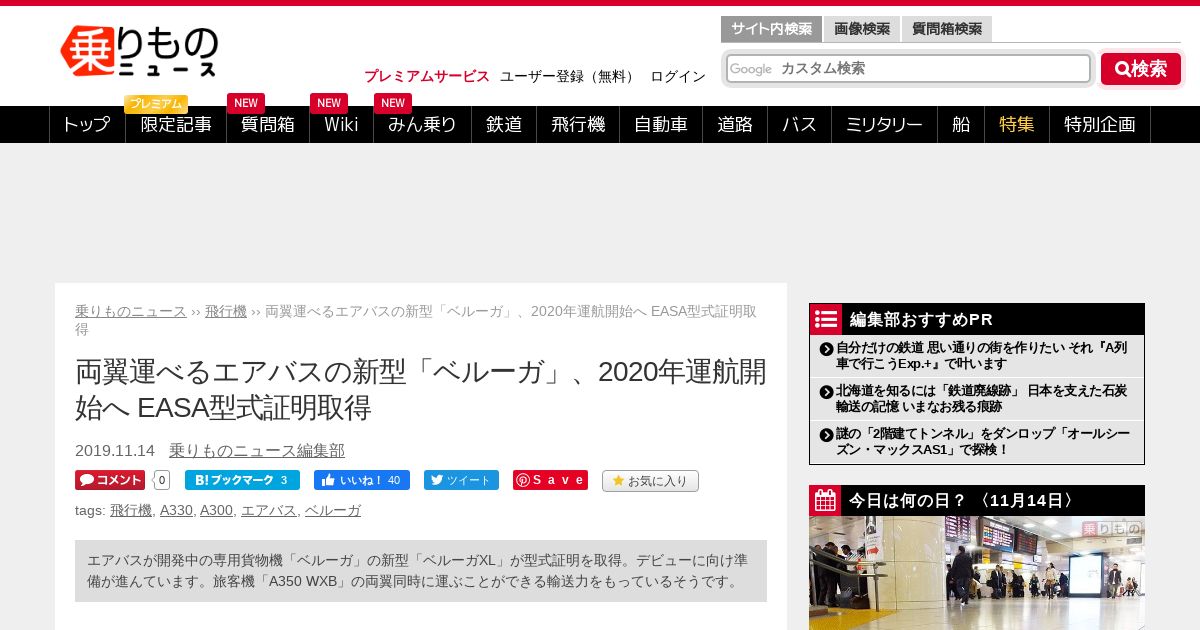Viewport: 1200px width, 630px height.
Task: Open the 乗りものニュース編集部 author link
Action: pyautogui.click(x=257, y=451)
